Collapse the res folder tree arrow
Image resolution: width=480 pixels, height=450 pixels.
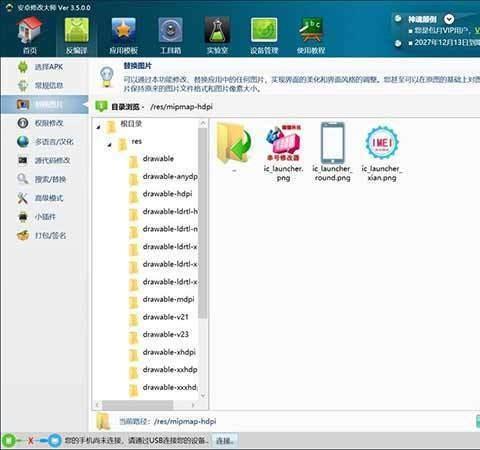[x=109, y=145]
